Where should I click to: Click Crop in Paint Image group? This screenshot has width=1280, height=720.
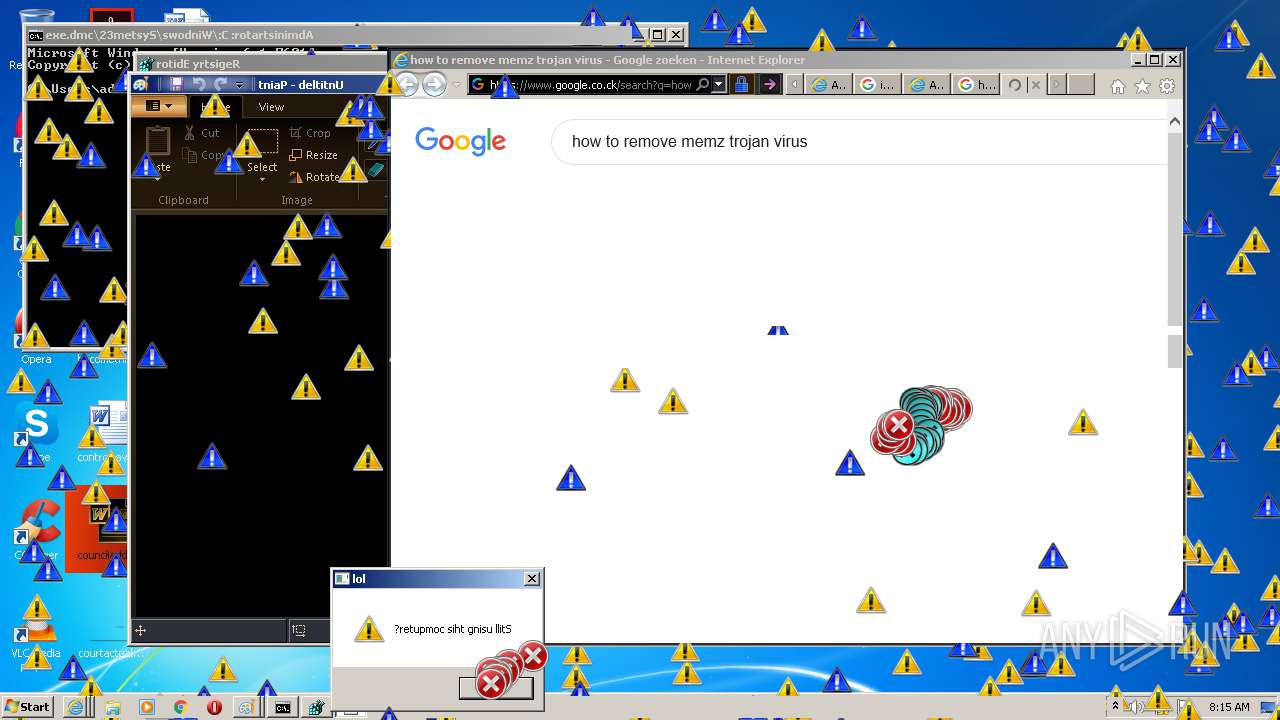[x=310, y=133]
